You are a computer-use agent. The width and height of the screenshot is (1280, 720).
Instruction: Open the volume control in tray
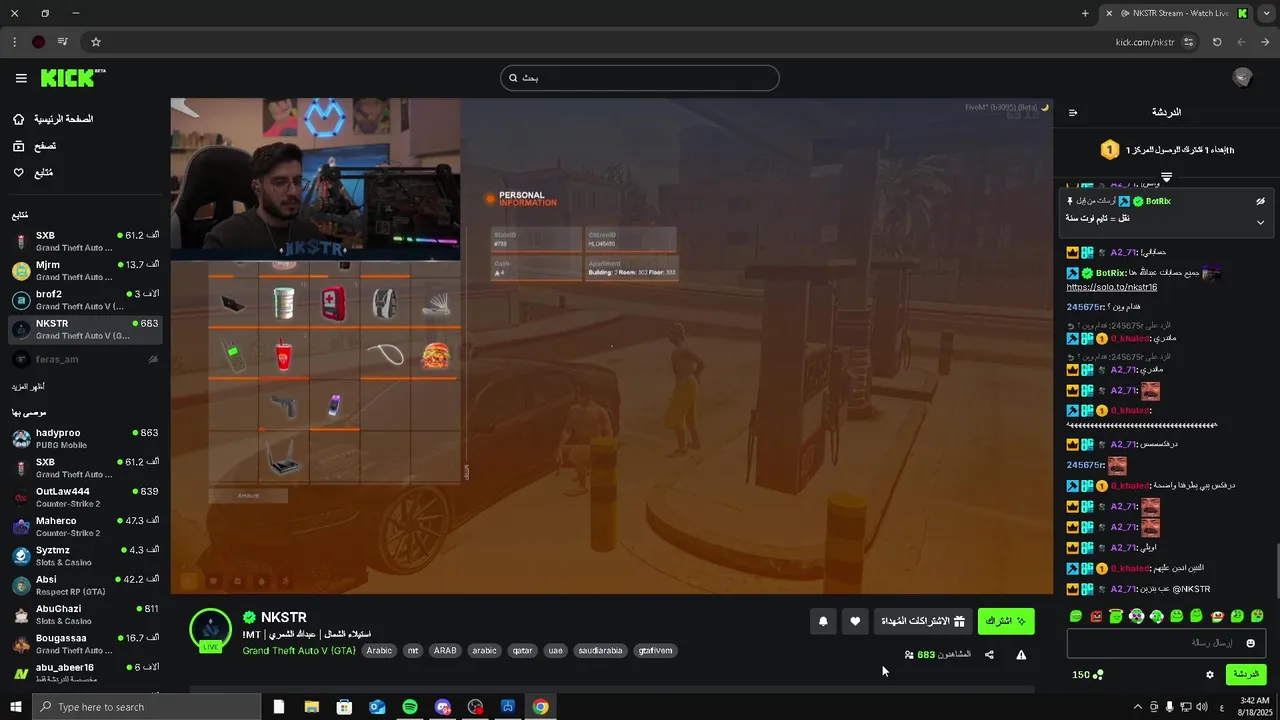(x=1202, y=707)
